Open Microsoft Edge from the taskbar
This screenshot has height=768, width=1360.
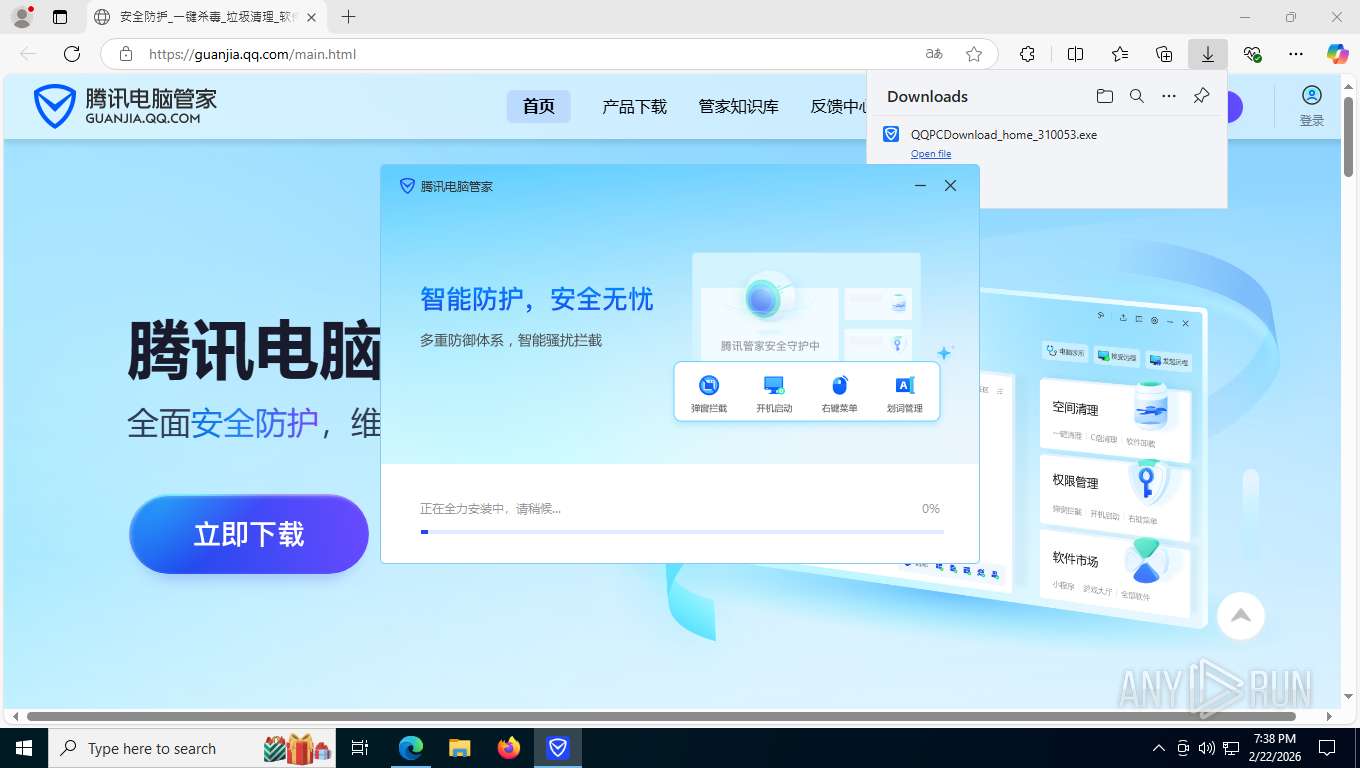(411, 748)
